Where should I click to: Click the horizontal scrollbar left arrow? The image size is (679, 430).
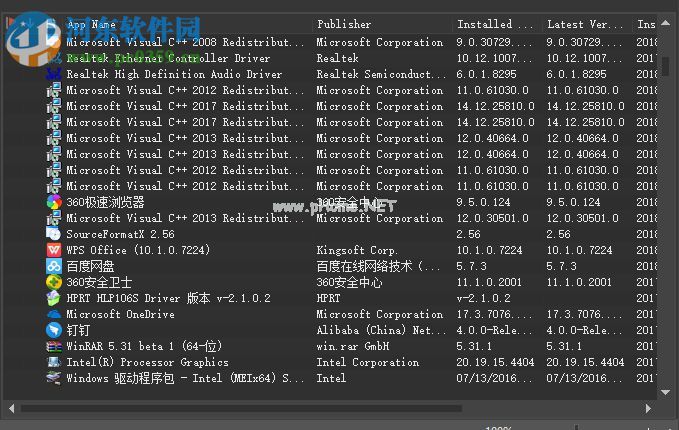pyautogui.click(x=11, y=408)
